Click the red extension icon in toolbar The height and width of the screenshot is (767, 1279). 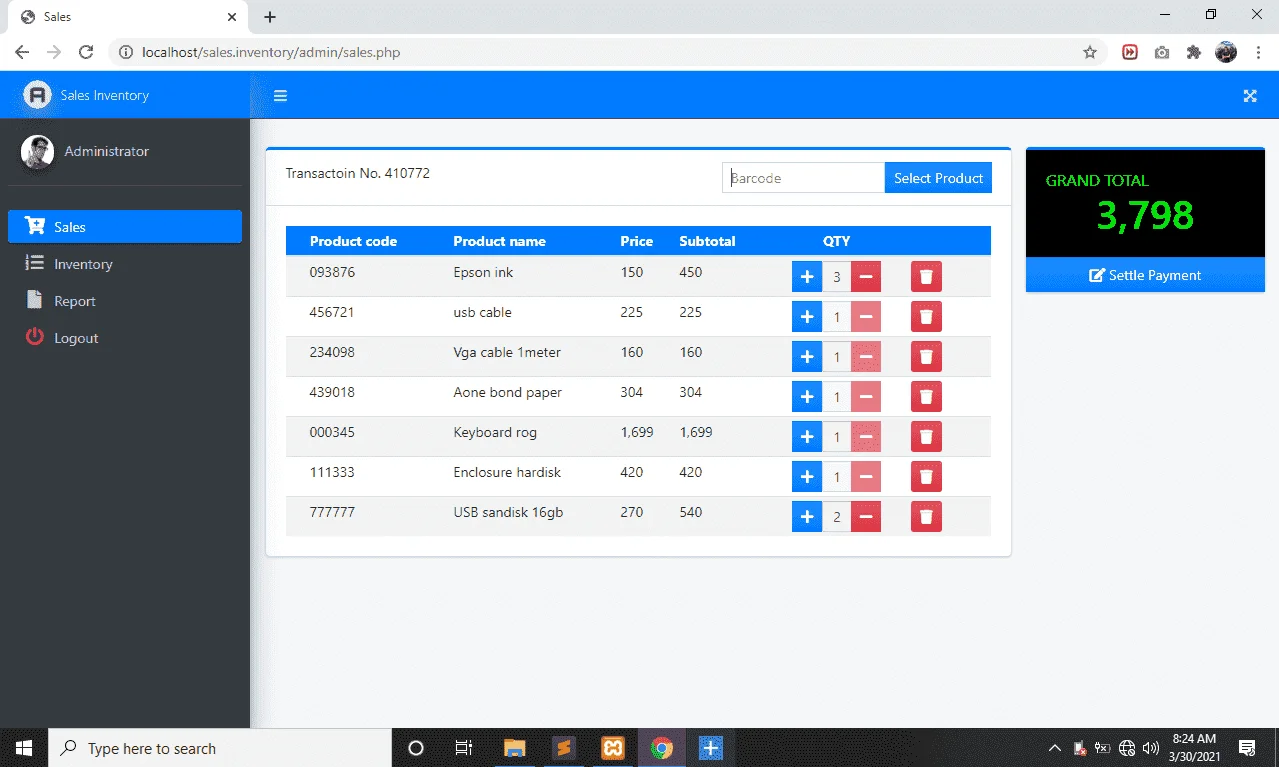[x=1130, y=52]
